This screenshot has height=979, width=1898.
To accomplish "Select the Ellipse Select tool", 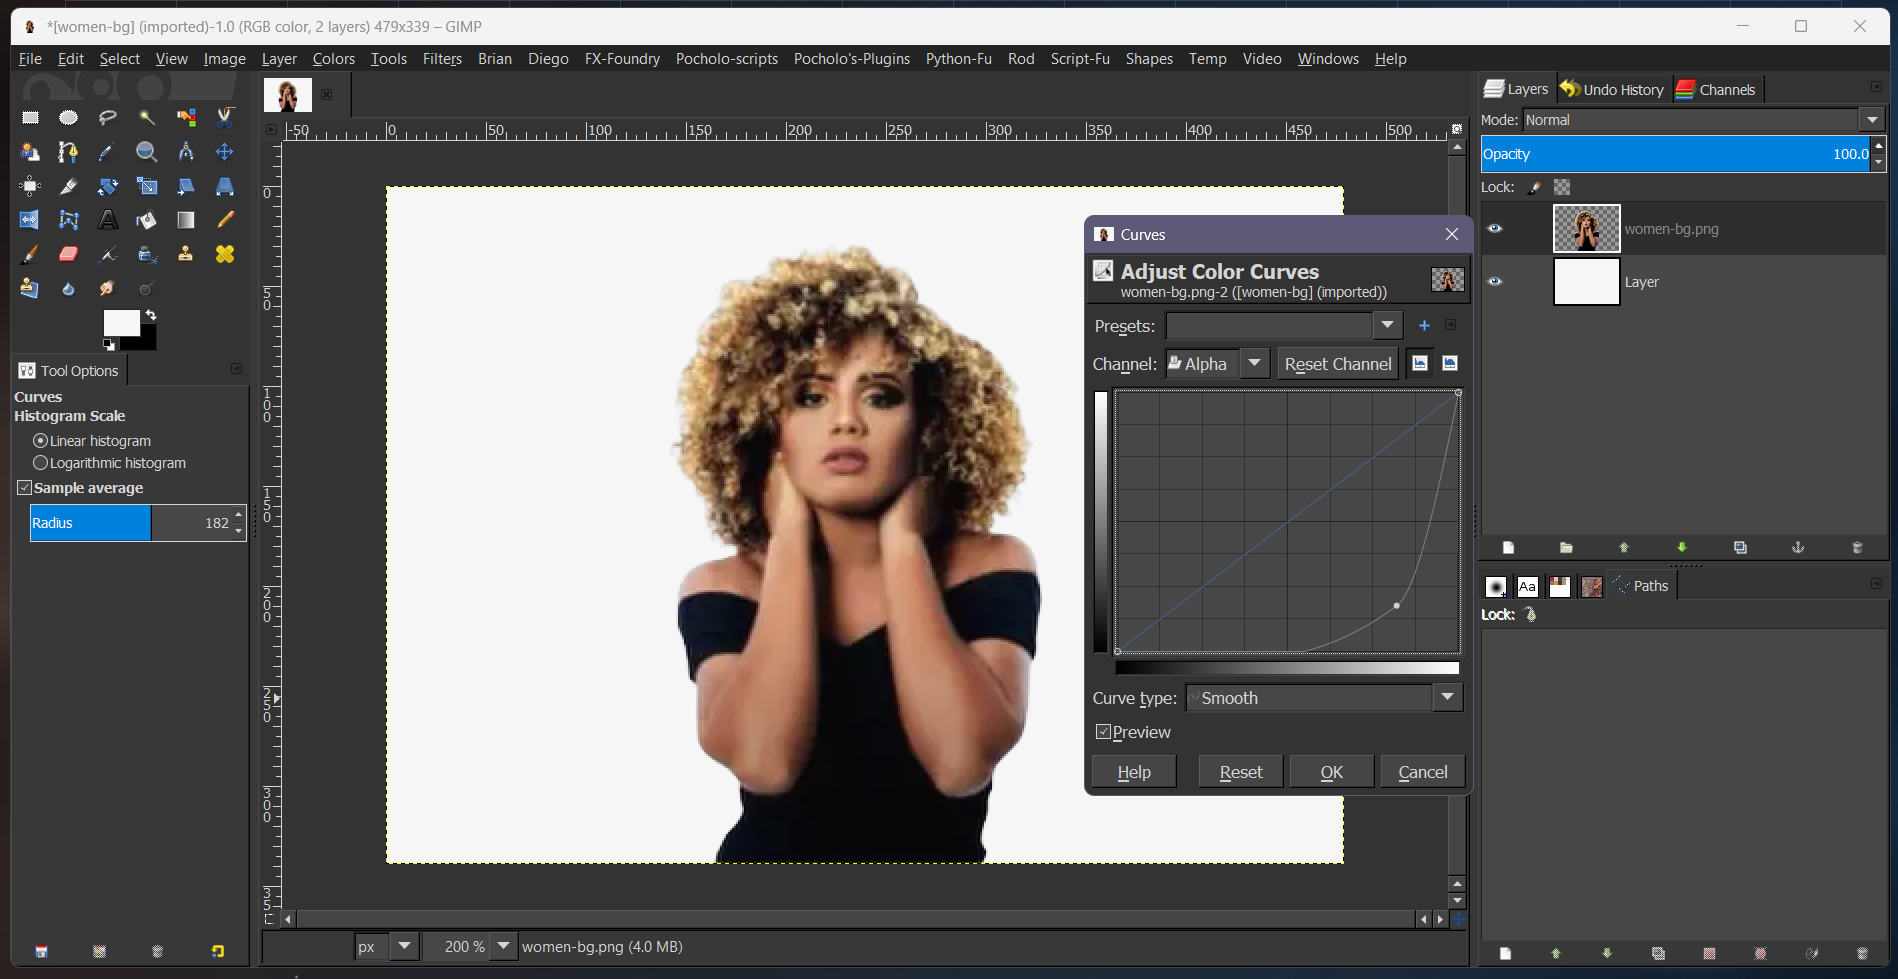I will tap(68, 118).
